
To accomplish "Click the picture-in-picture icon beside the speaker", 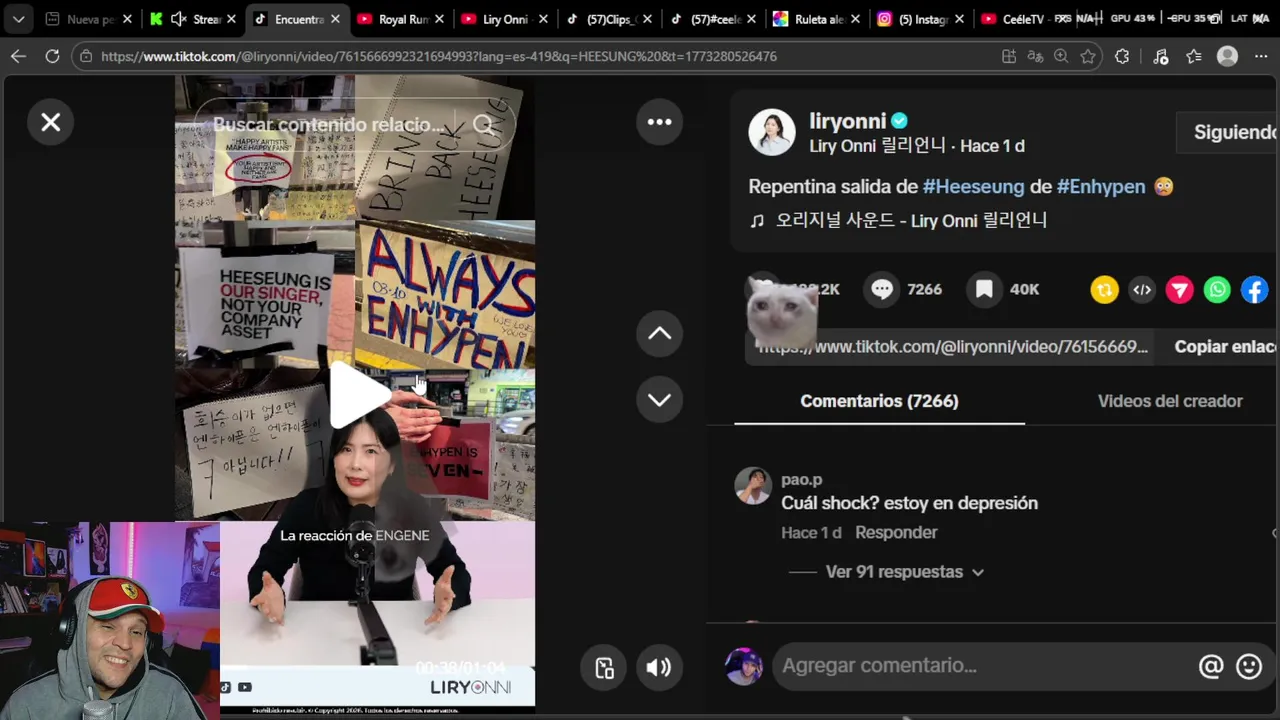I will (604, 668).
